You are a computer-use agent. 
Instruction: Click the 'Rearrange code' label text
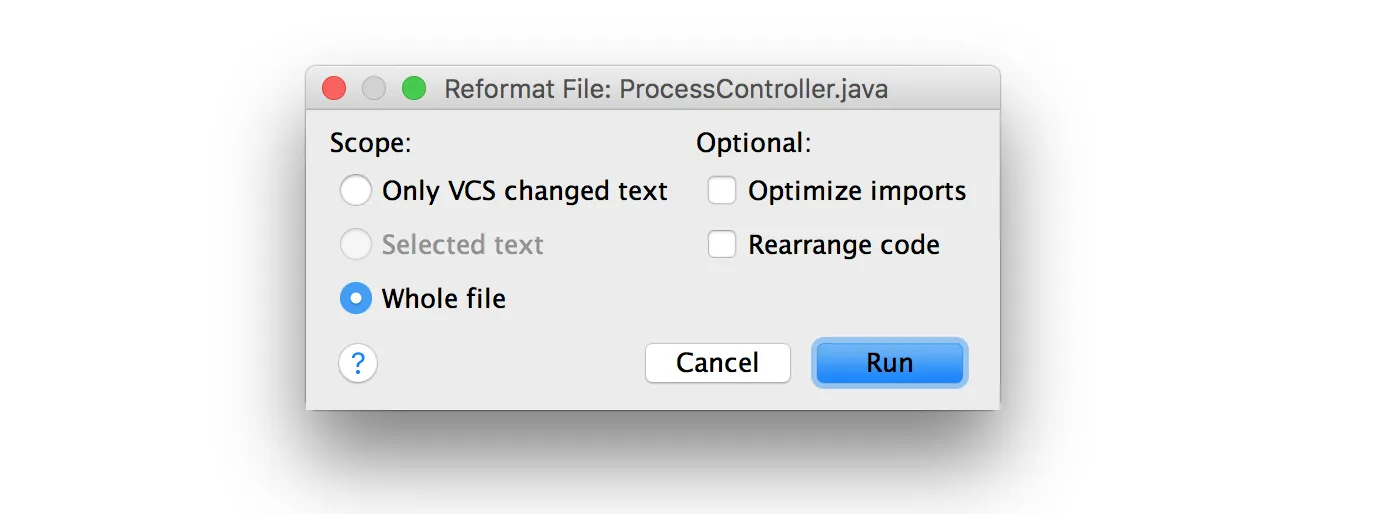pos(844,245)
